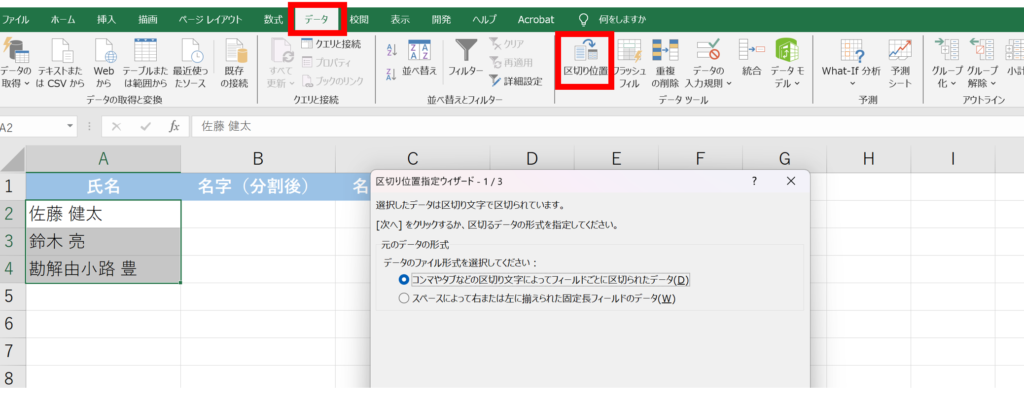Expand the What-If 分析 dropdown
Image resolution: width=1024 pixels, height=407 pixels.
(851, 71)
